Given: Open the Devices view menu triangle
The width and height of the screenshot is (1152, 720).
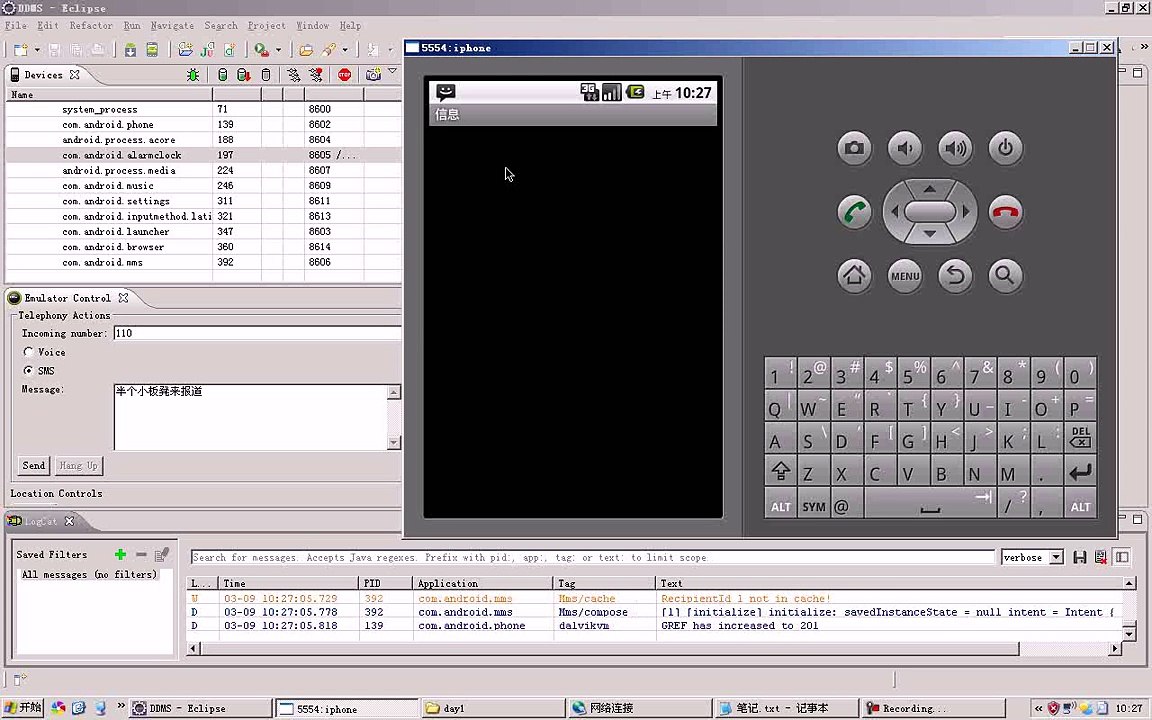Looking at the screenshot, I should (392, 71).
